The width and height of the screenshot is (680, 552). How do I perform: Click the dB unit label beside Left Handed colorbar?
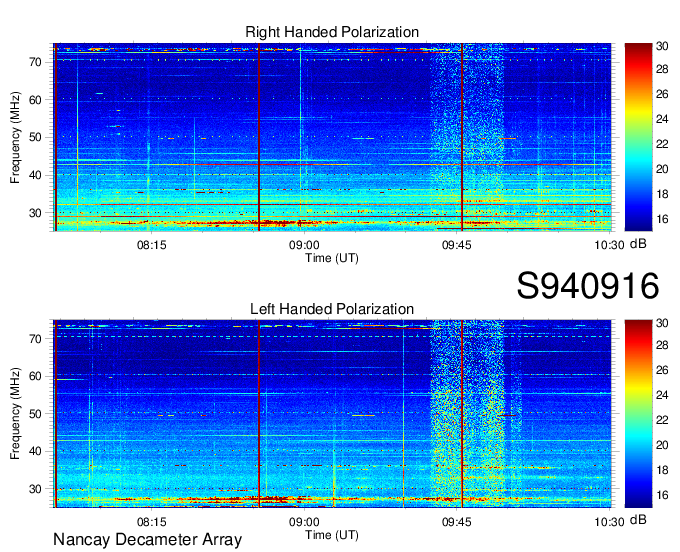click(x=638, y=519)
